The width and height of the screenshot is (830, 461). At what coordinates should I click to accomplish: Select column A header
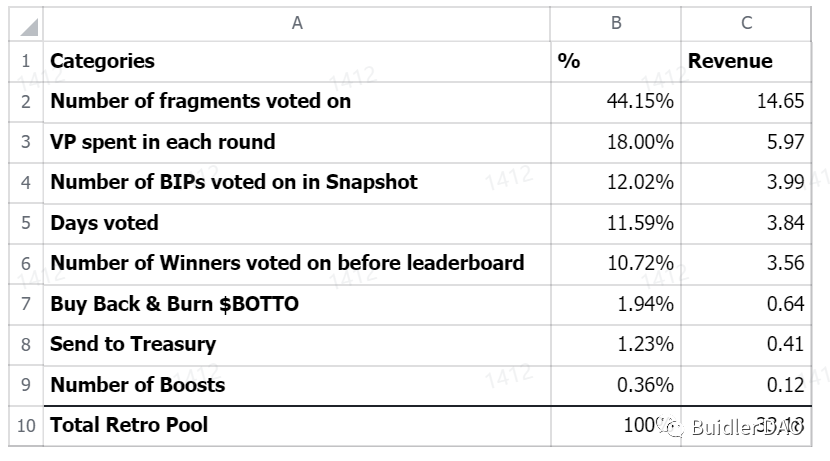297,24
